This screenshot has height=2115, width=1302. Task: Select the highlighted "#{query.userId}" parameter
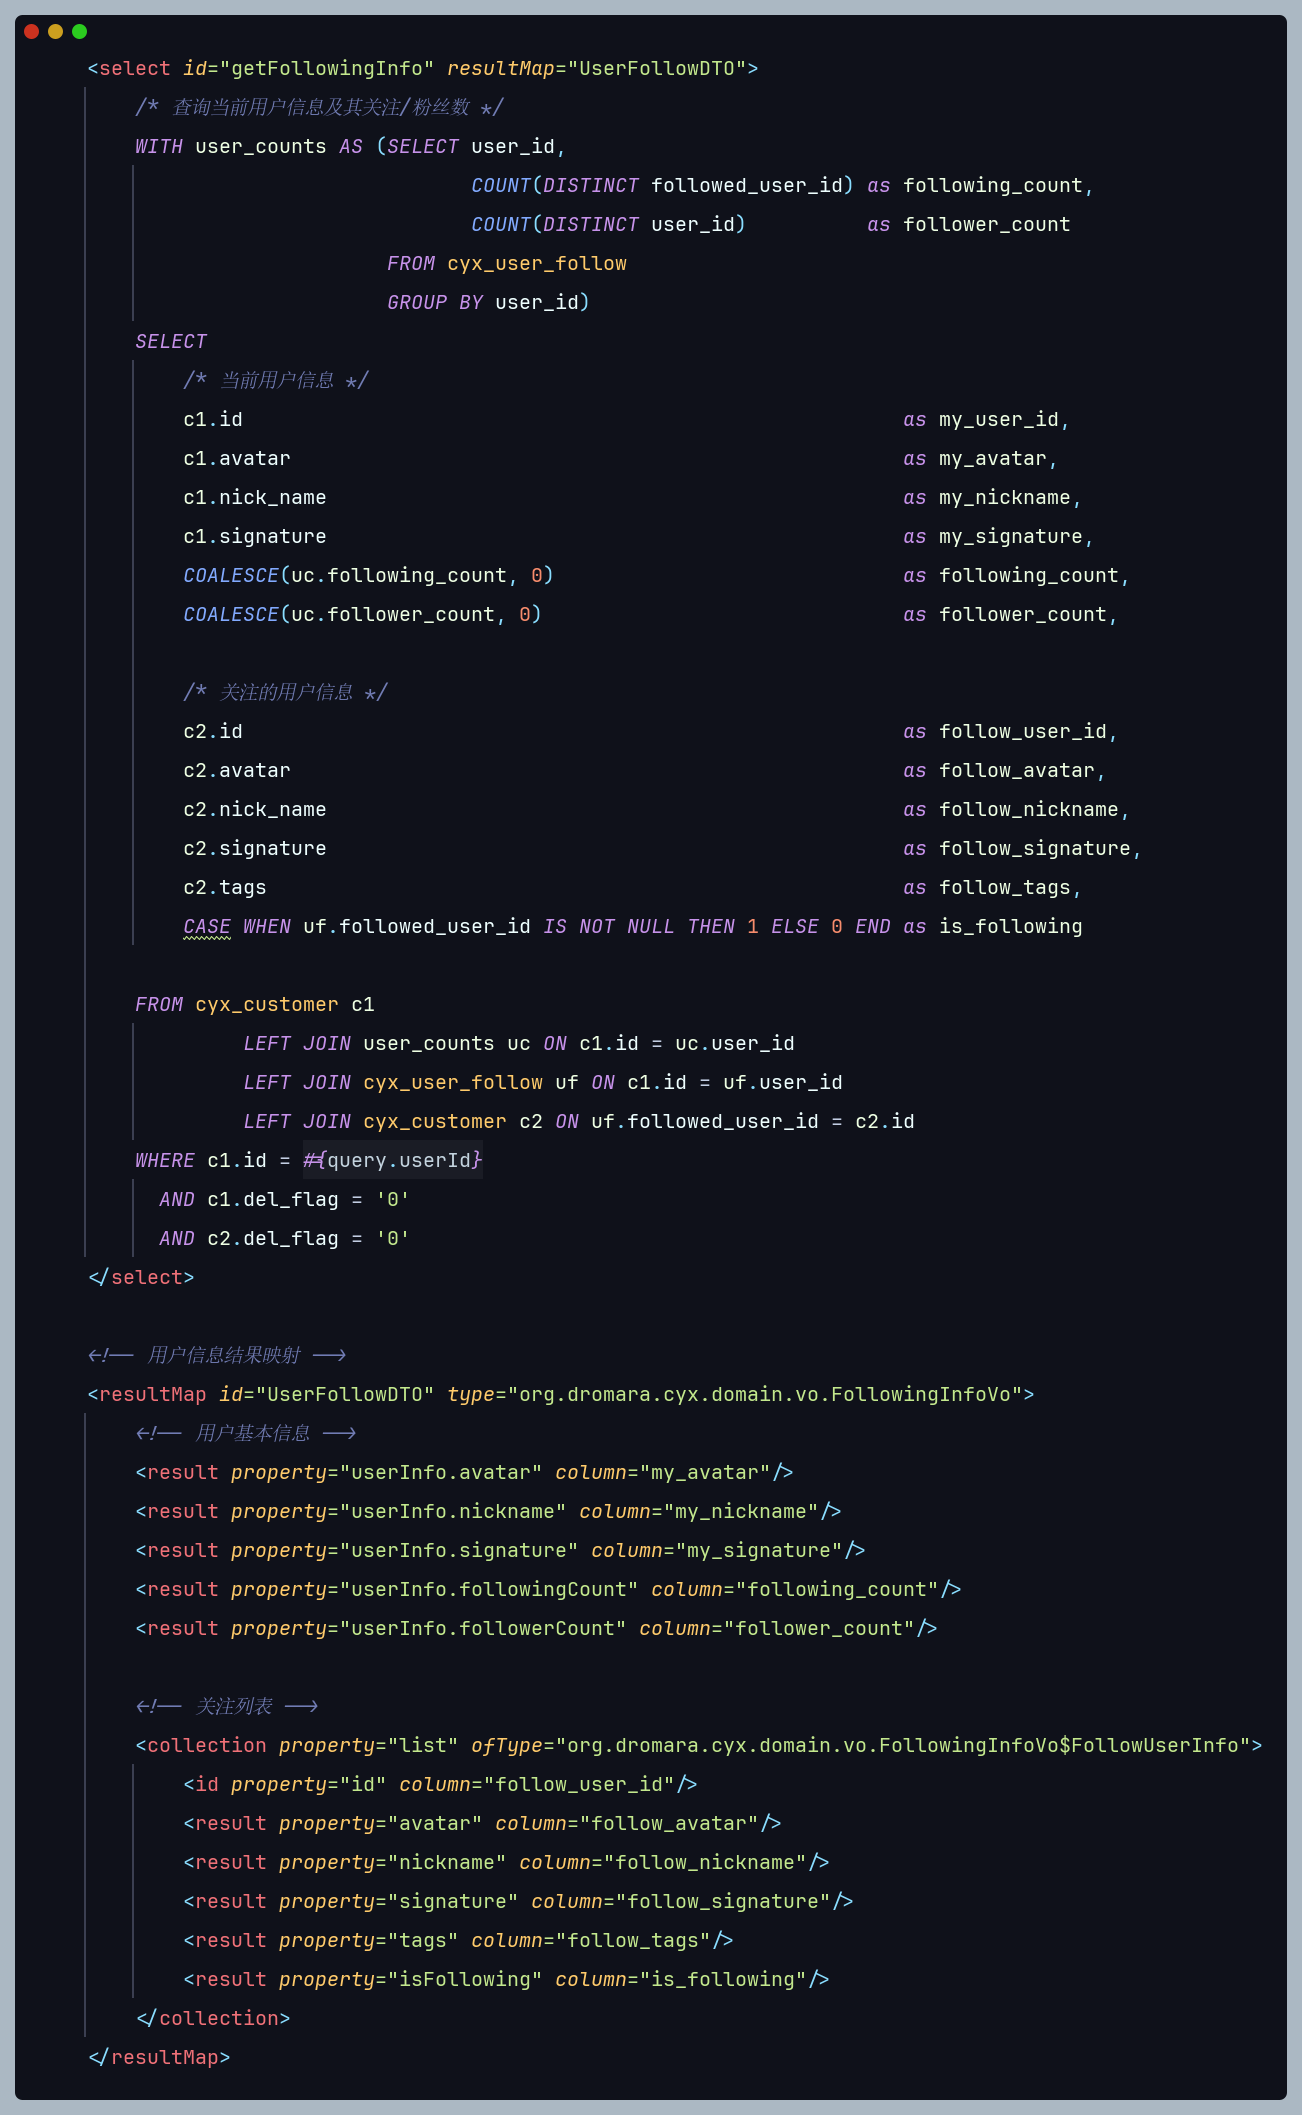393,1160
